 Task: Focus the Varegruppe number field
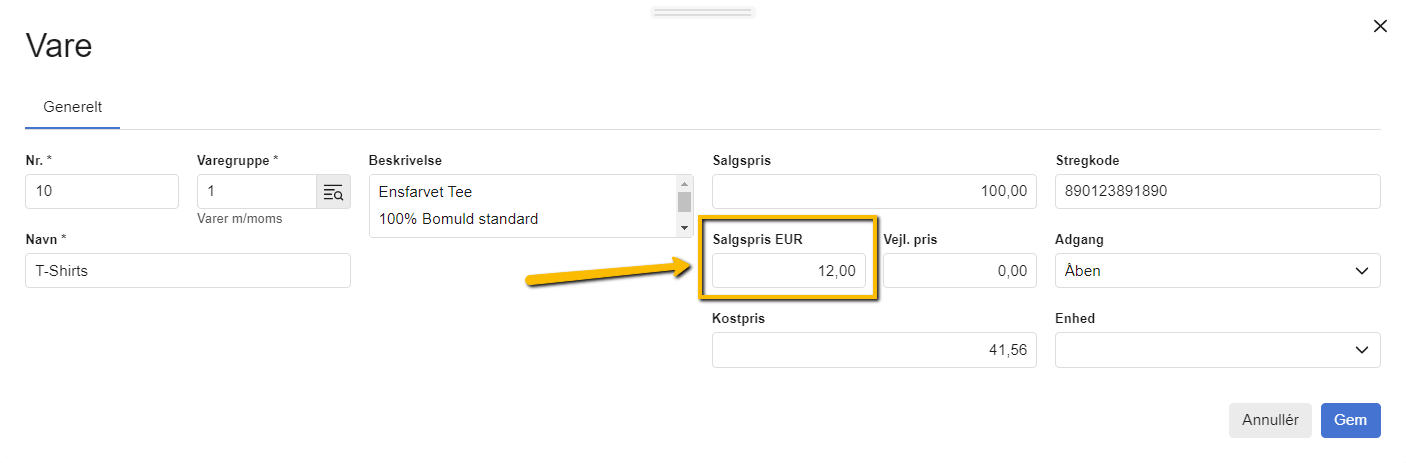coord(257,192)
